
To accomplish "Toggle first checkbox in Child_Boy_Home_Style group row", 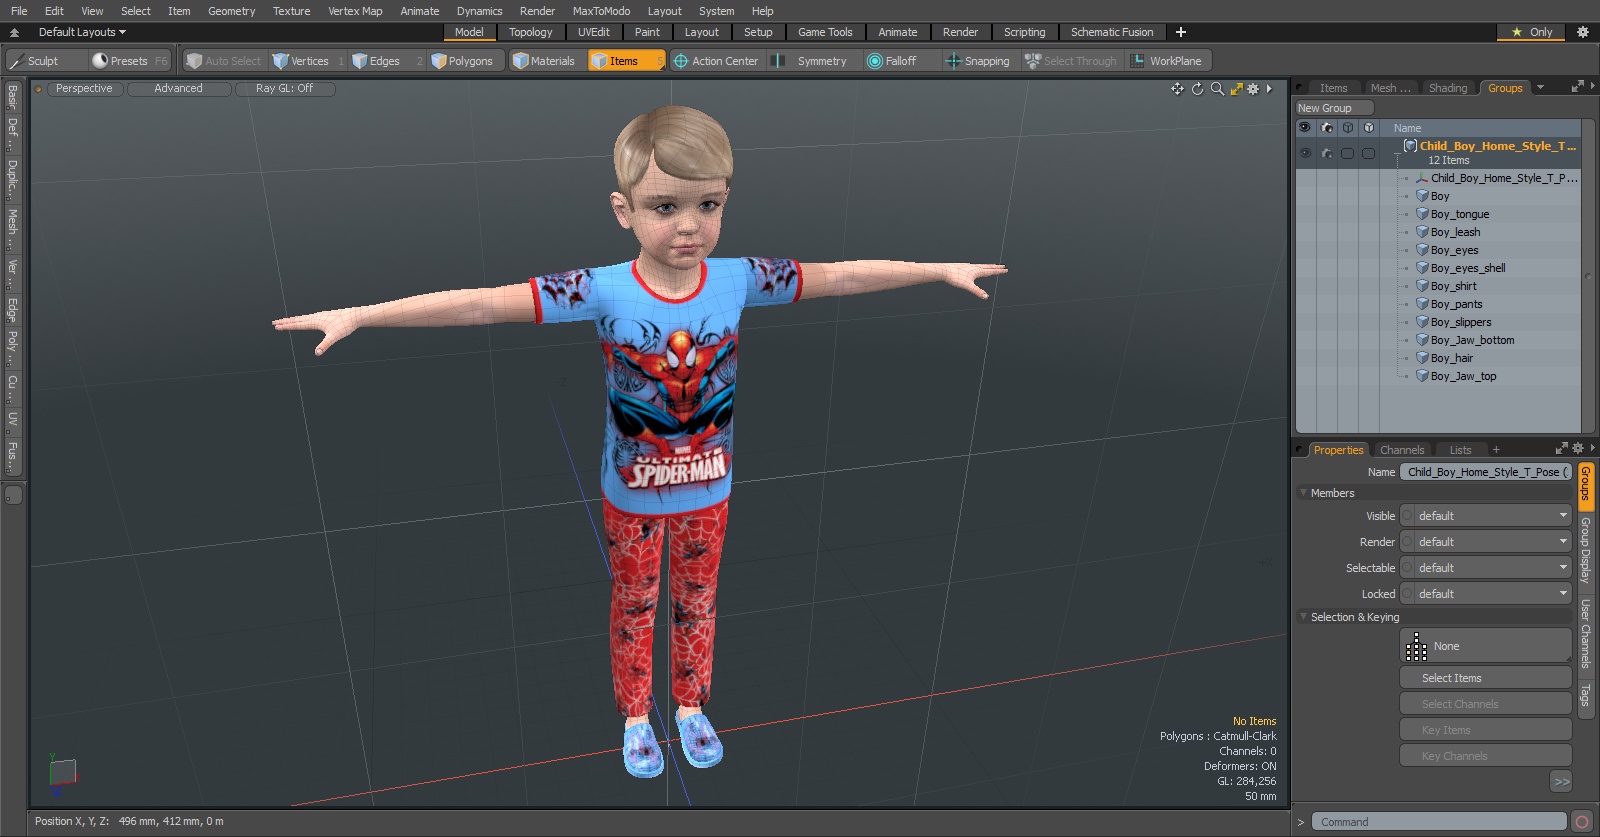I will tap(1347, 153).
